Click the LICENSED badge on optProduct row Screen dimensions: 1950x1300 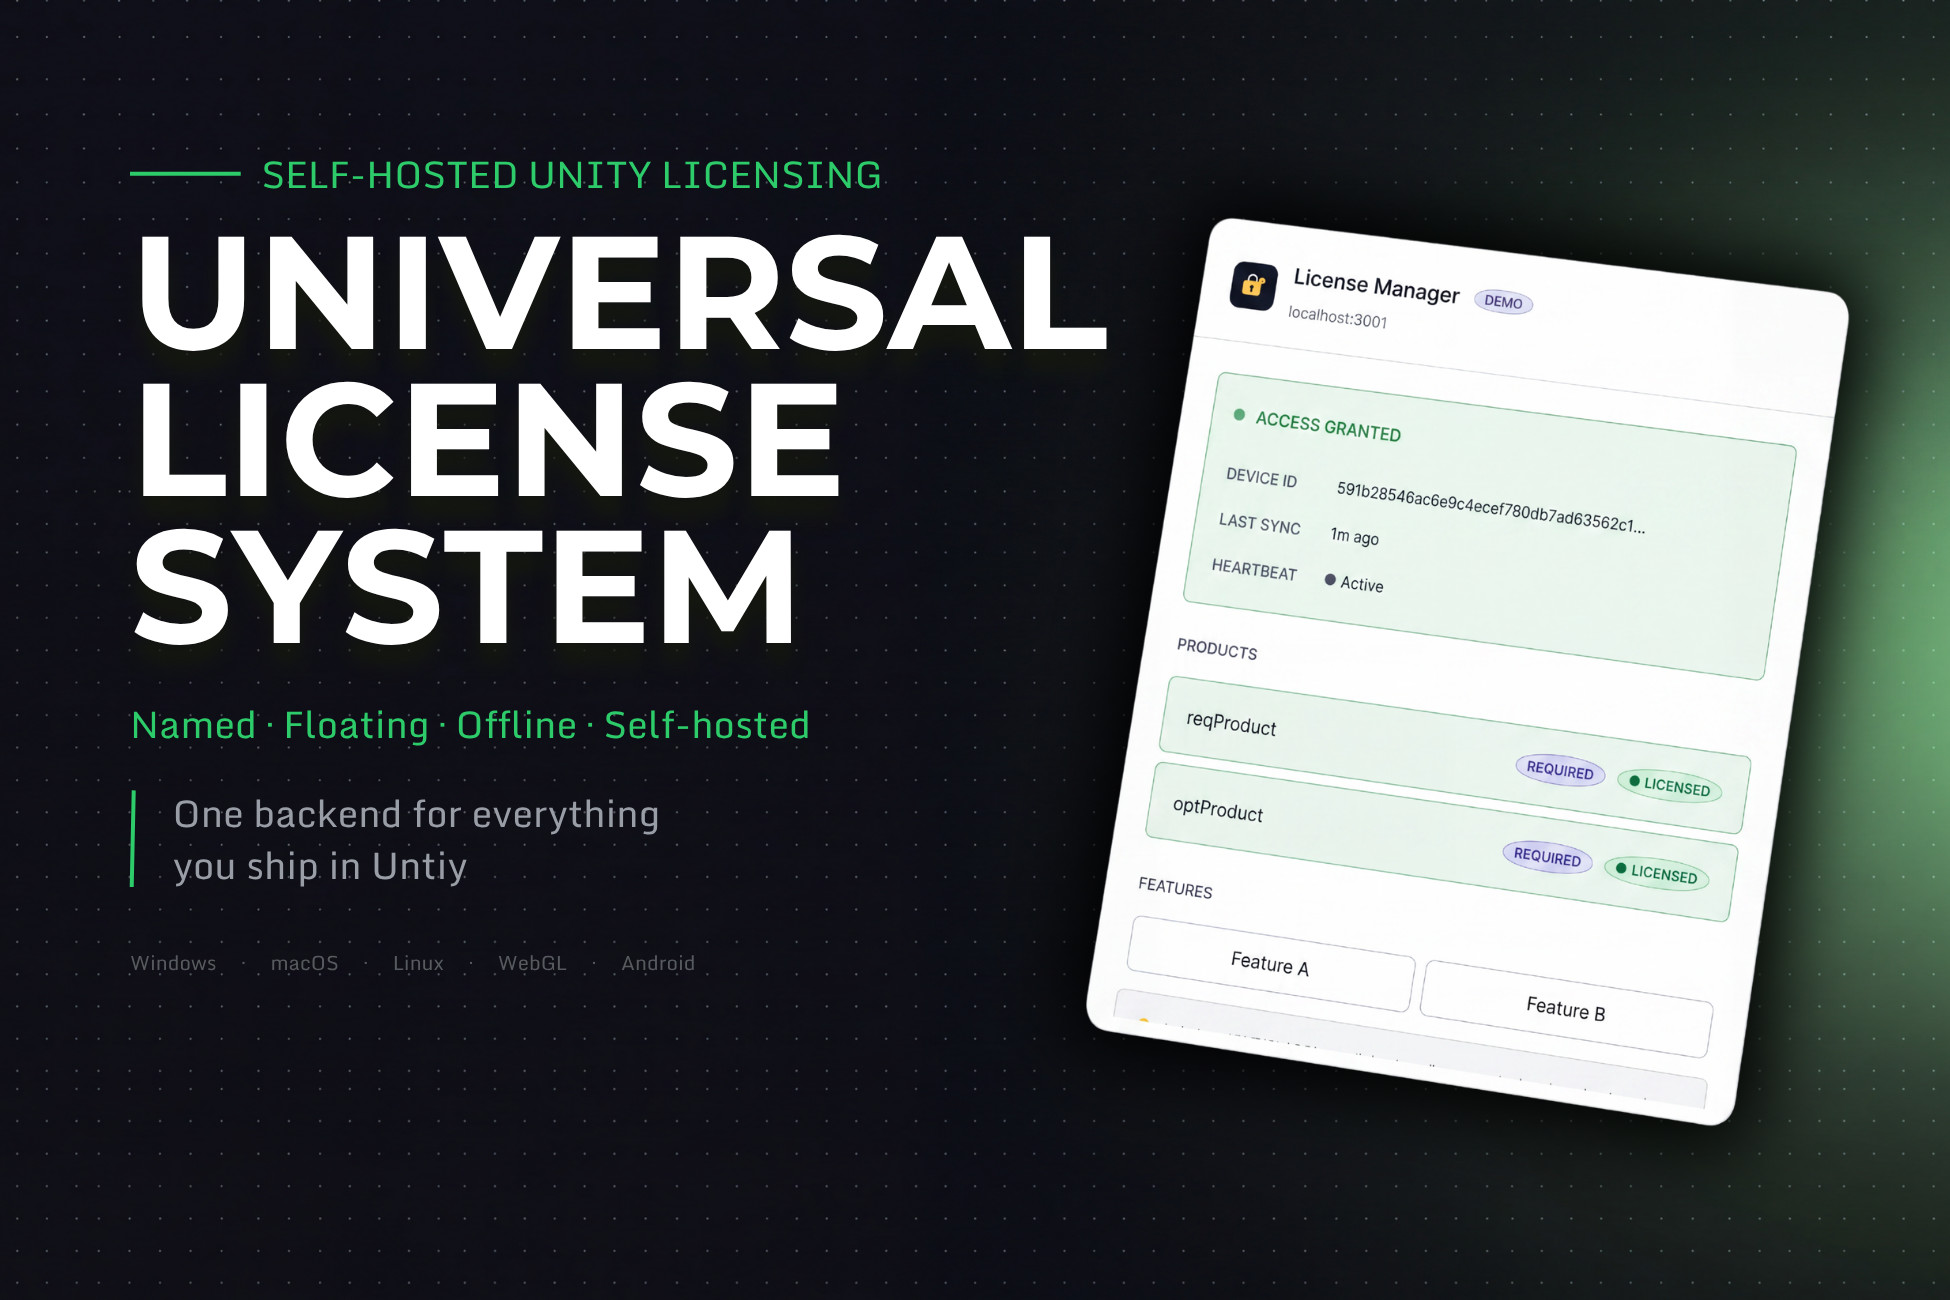click(x=1657, y=872)
